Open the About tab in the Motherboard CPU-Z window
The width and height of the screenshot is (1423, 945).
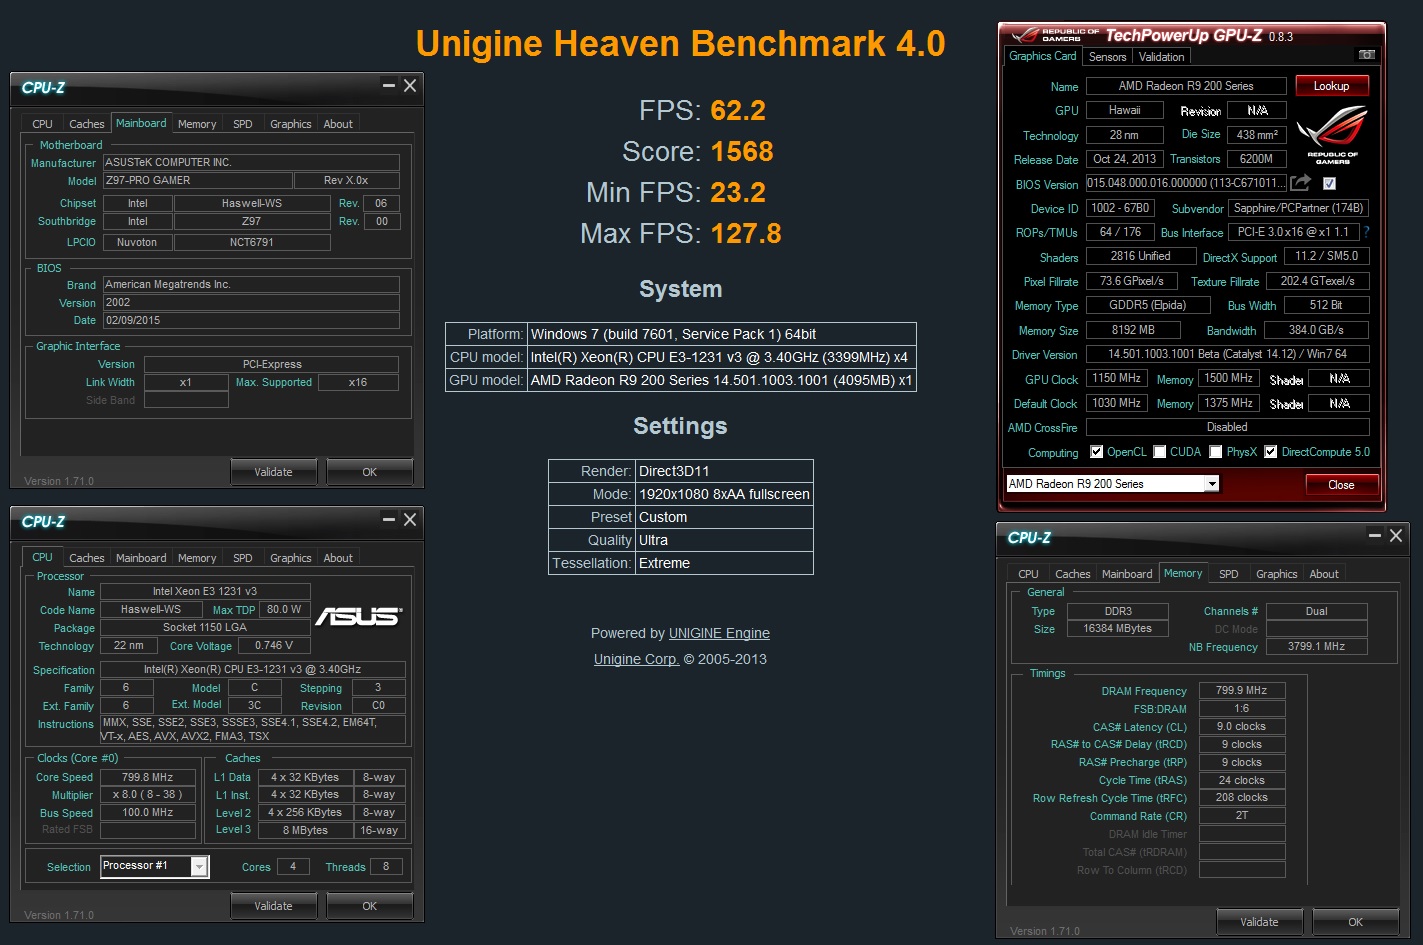pos(338,124)
